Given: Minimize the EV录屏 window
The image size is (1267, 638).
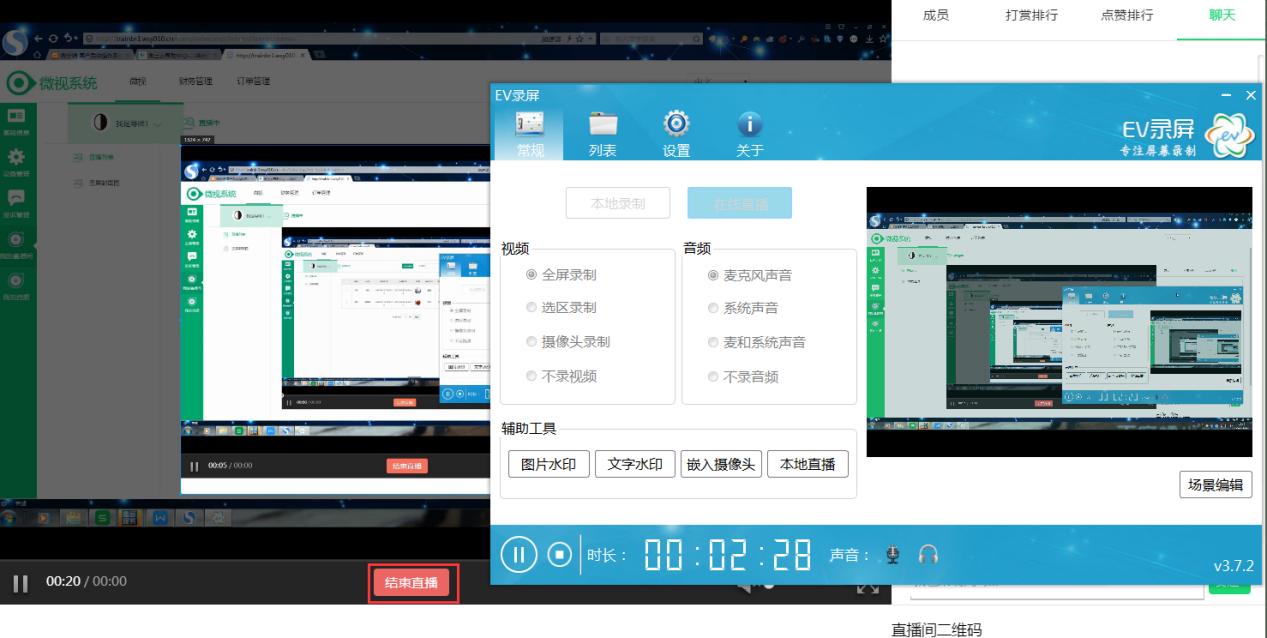Looking at the screenshot, I should point(1226,95).
